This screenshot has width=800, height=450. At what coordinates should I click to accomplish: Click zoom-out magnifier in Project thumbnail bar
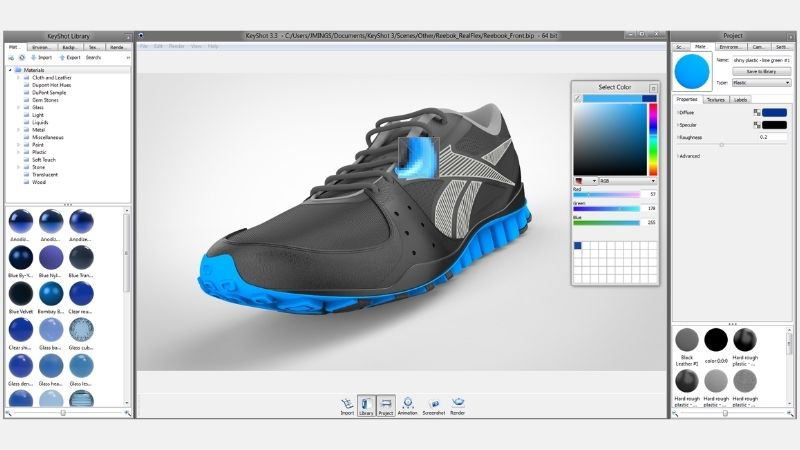point(675,414)
